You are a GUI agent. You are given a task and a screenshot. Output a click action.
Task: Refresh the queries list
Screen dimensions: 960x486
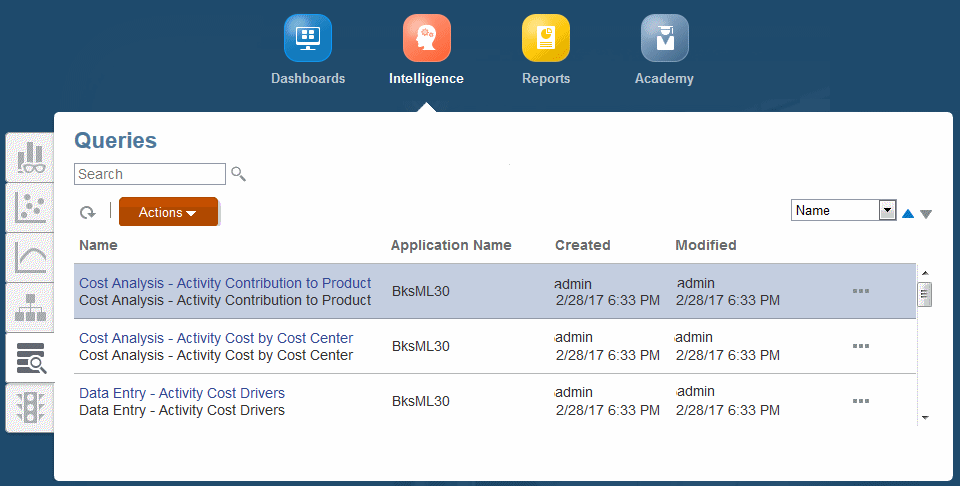tap(88, 212)
